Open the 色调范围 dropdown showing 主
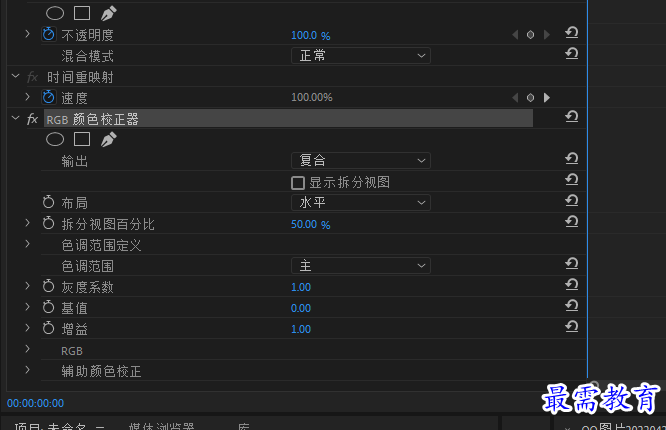Image resolution: width=666 pixels, height=430 pixels. point(361,266)
